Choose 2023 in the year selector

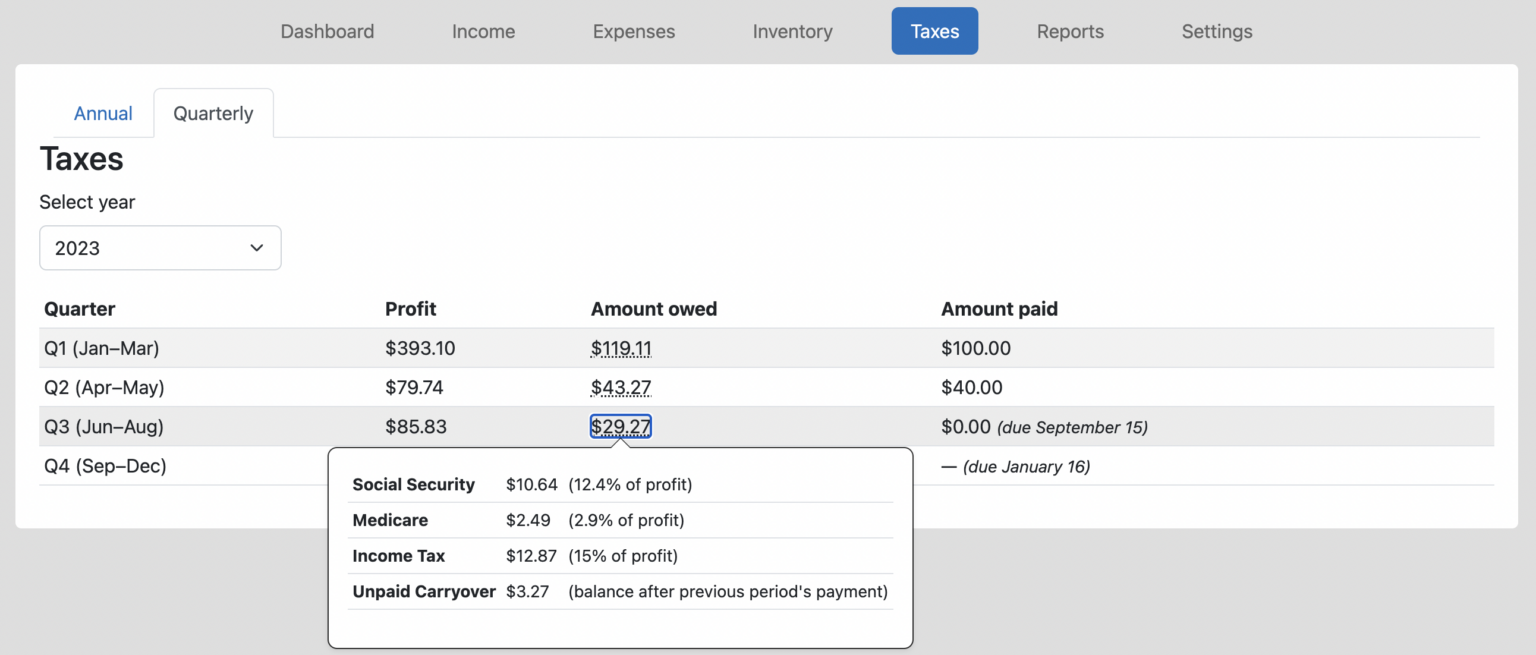(x=78, y=247)
